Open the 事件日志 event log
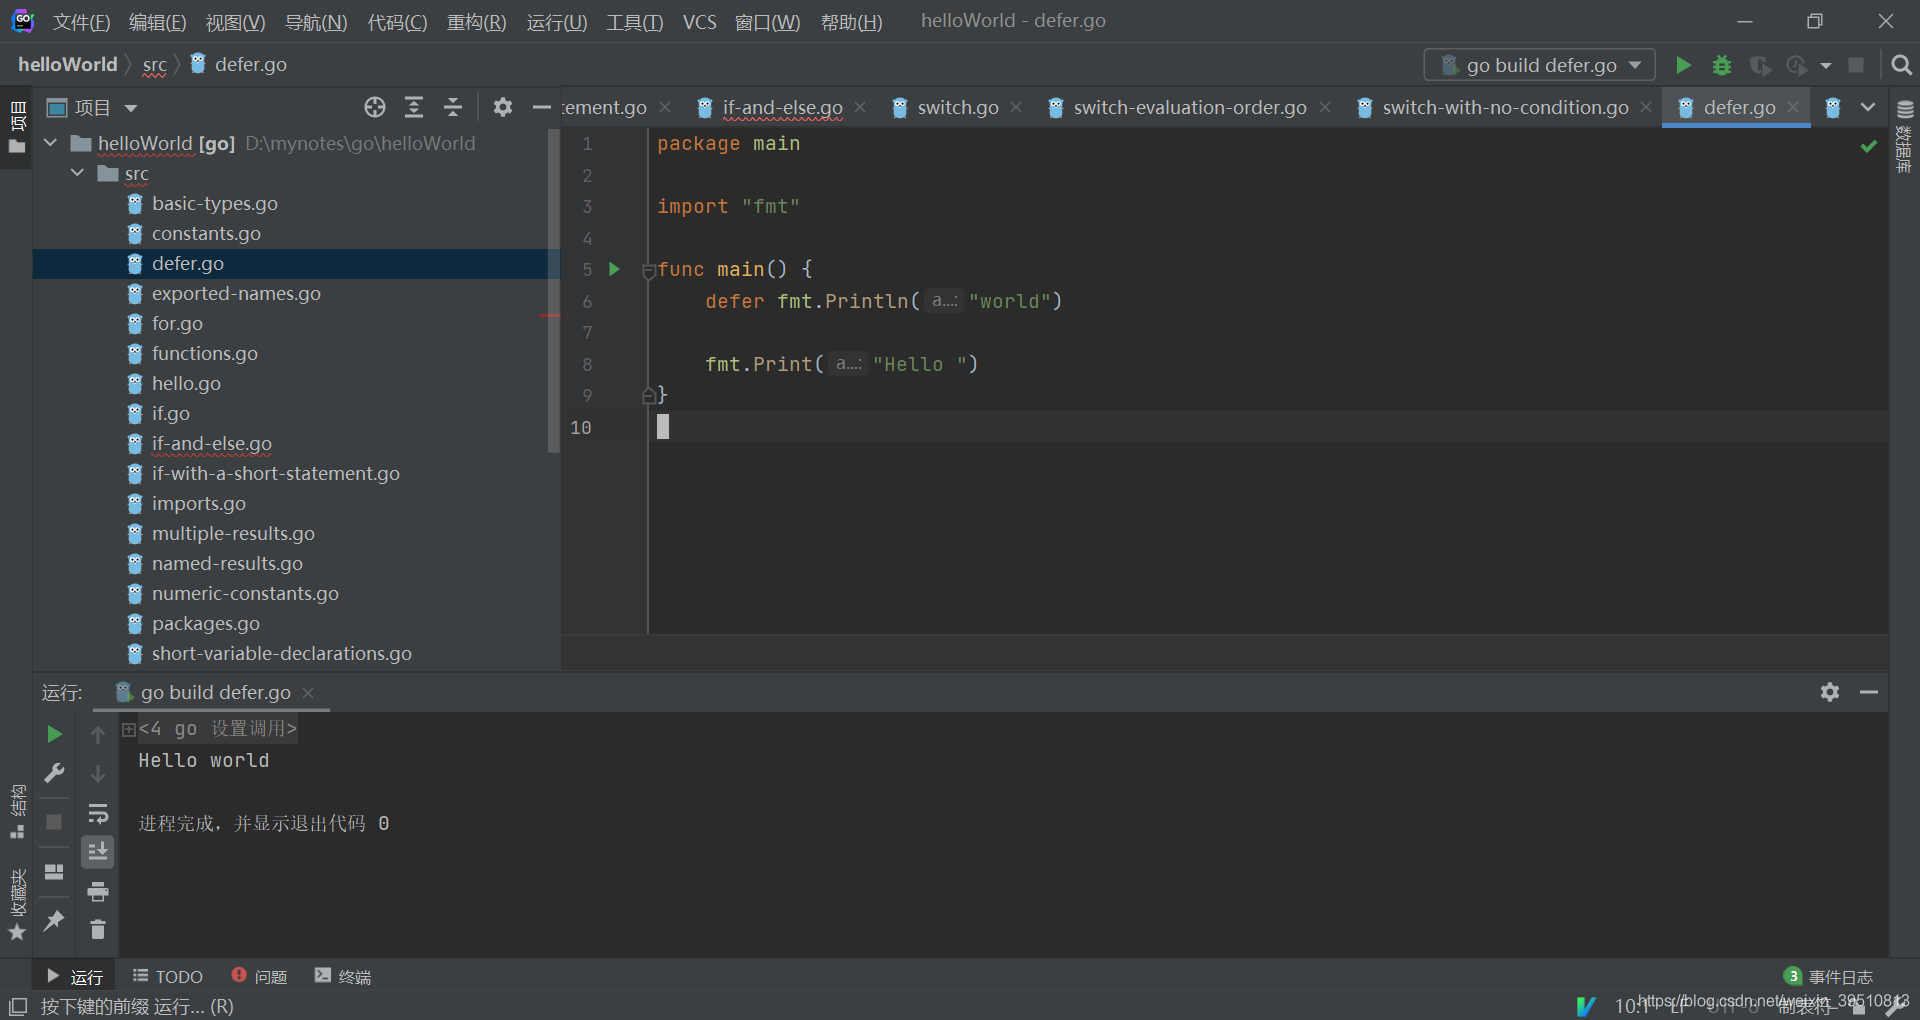 pyautogui.click(x=1829, y=976)
